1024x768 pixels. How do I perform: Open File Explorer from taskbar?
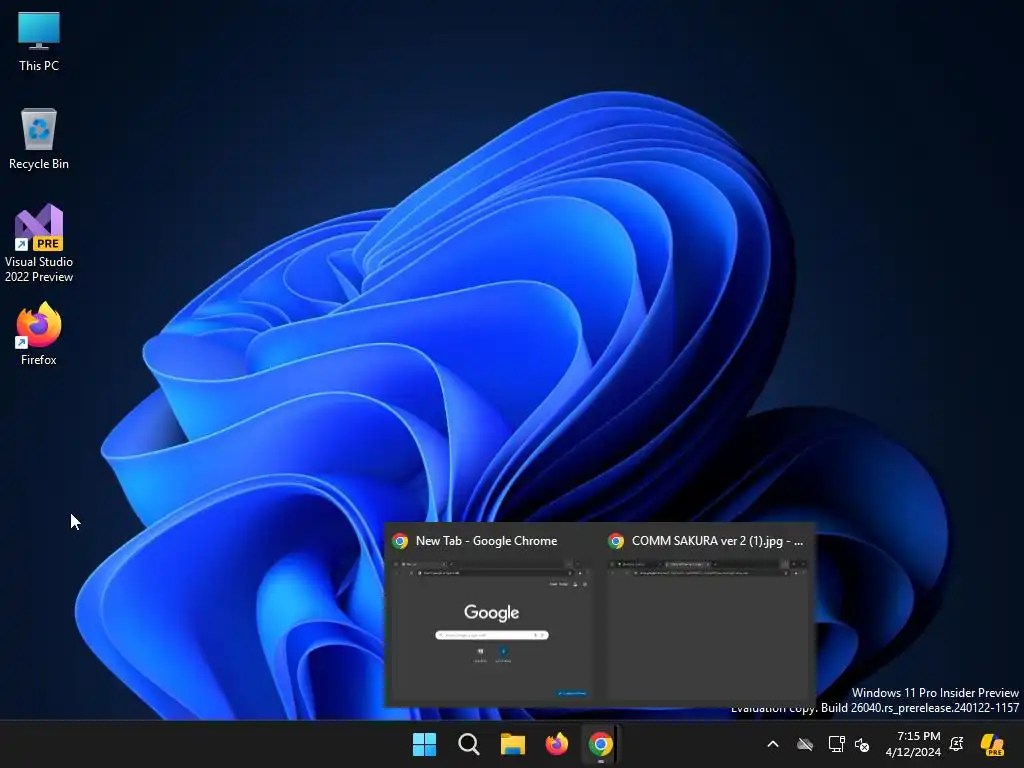(513, 744)
